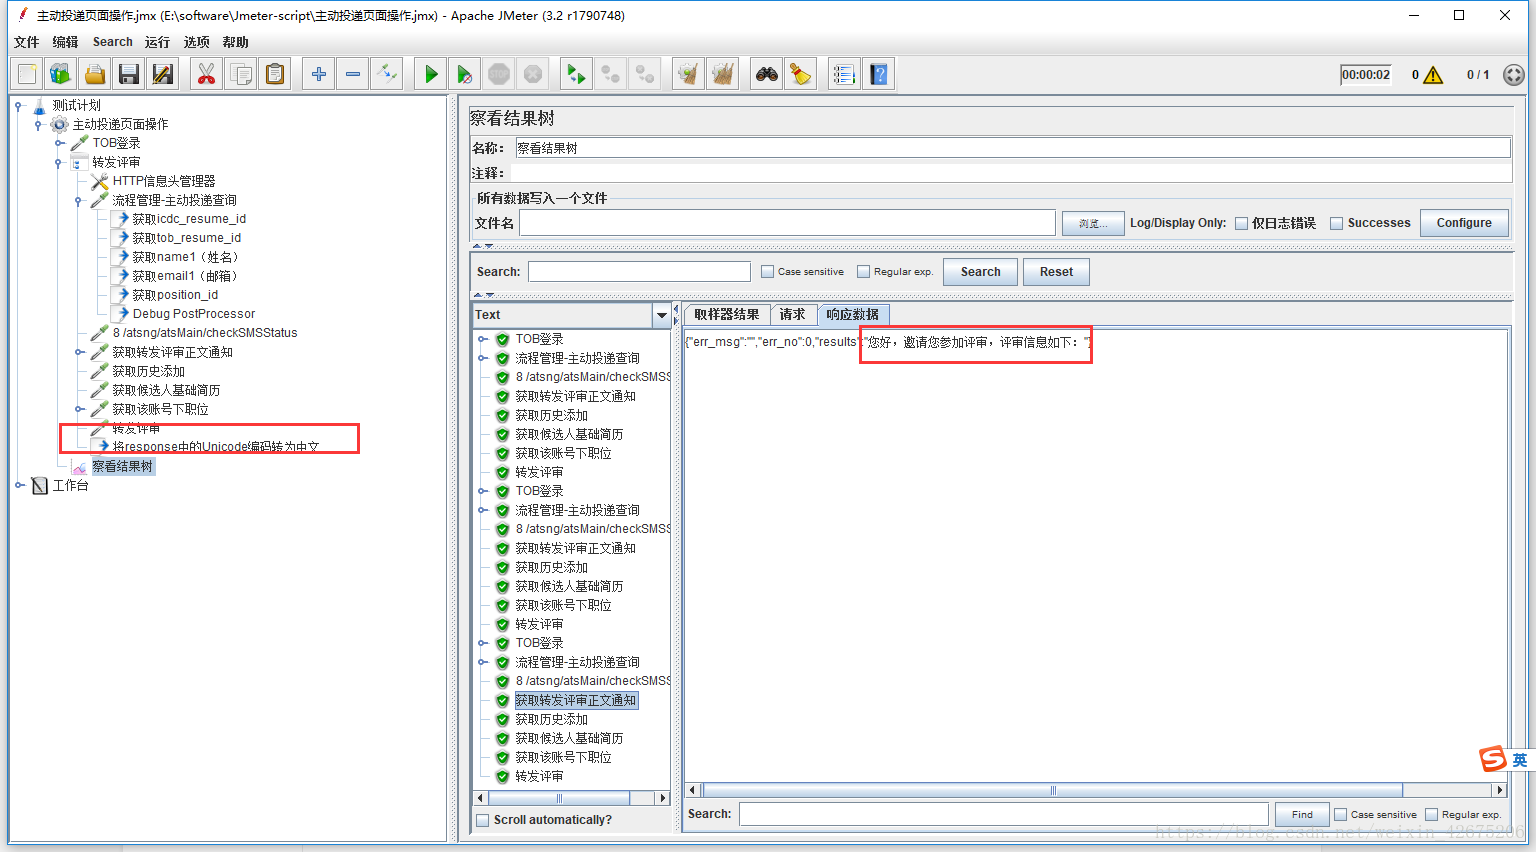Click the Toggle element enable icon
Screen dimensions: 1536x852
tap(387, 74)
